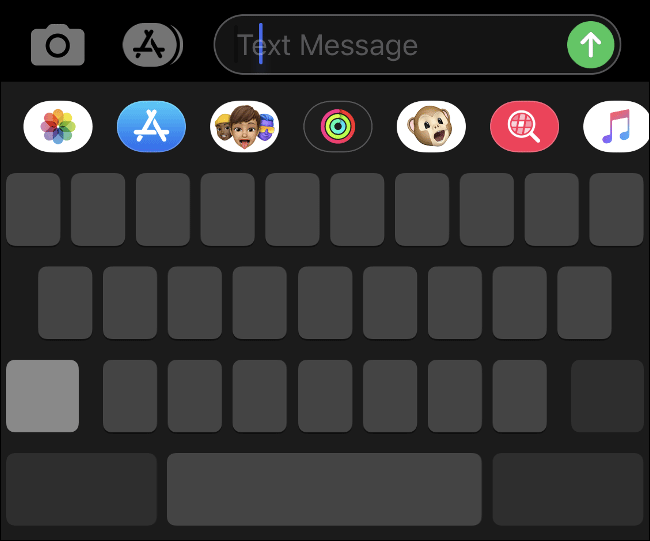Tap the key right of shift
Viewport: 650px width, 541px height.
tap(130, 396)
